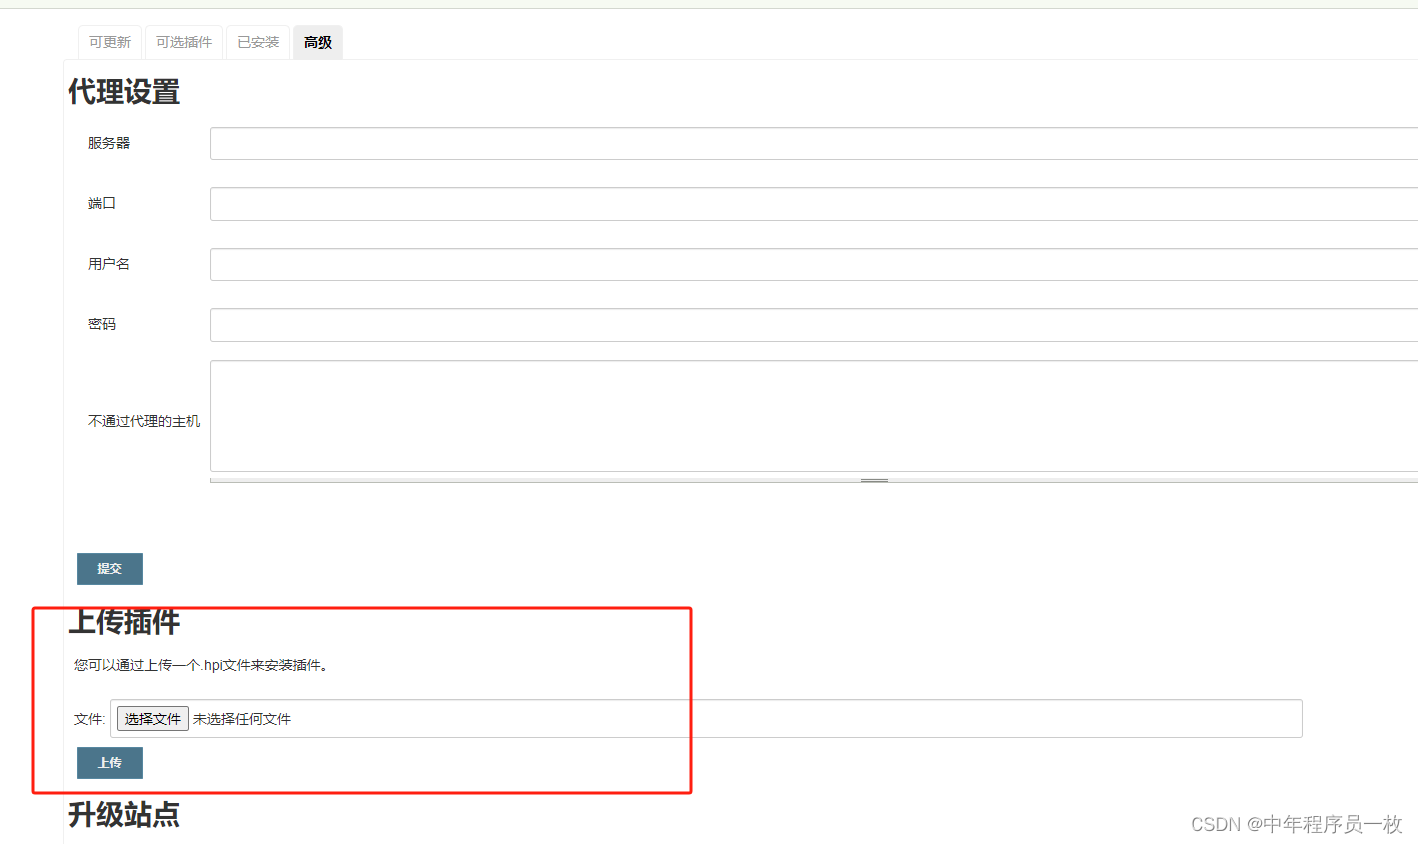Image resolution: width=1418 pixels, height=844 pixels.
Task: Click the .hpi upload description text
Action: pyautogui.click(x=201, y=665)
